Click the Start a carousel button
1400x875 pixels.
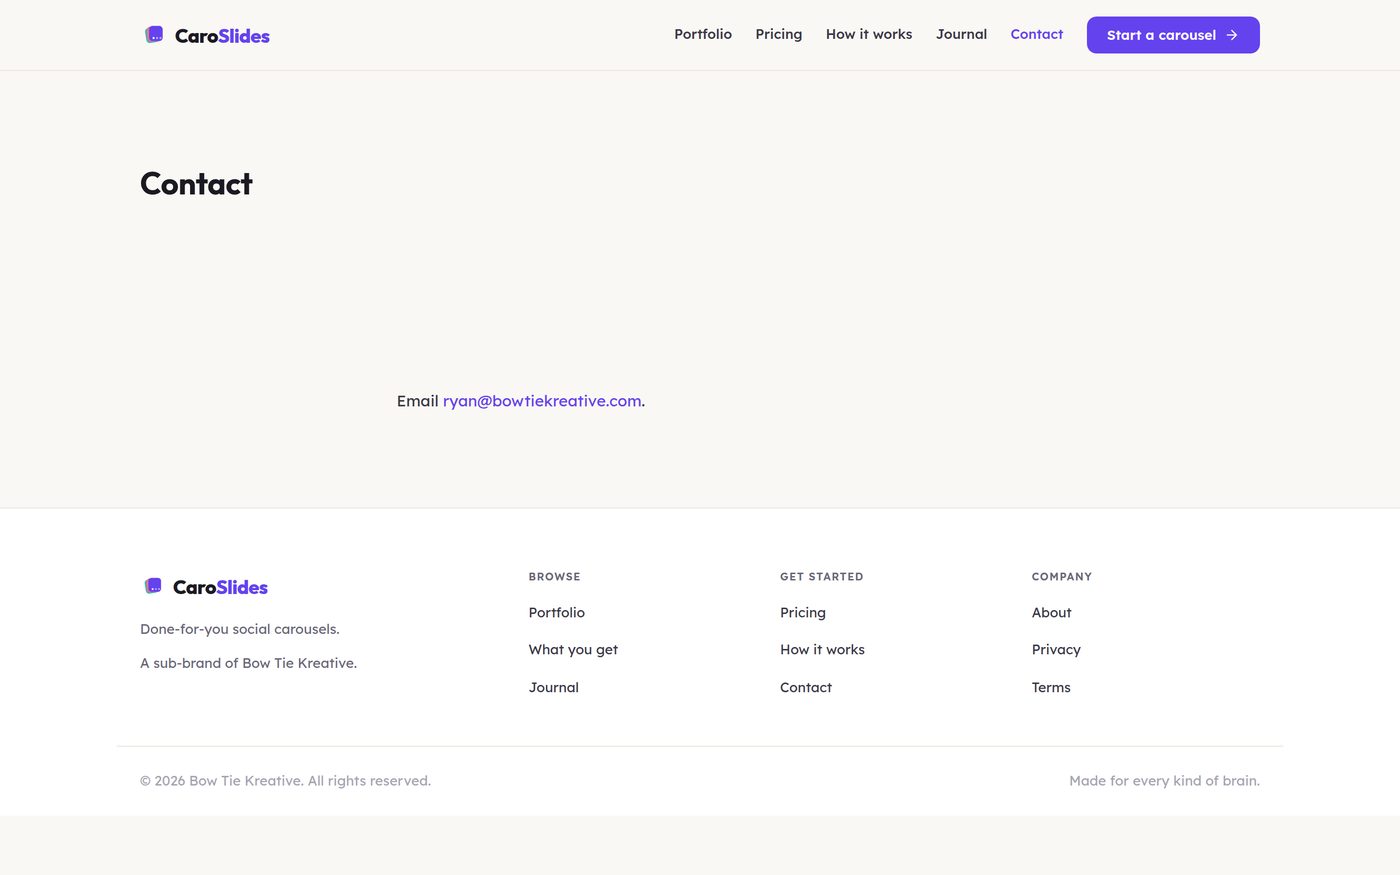tap(1173, 35)
